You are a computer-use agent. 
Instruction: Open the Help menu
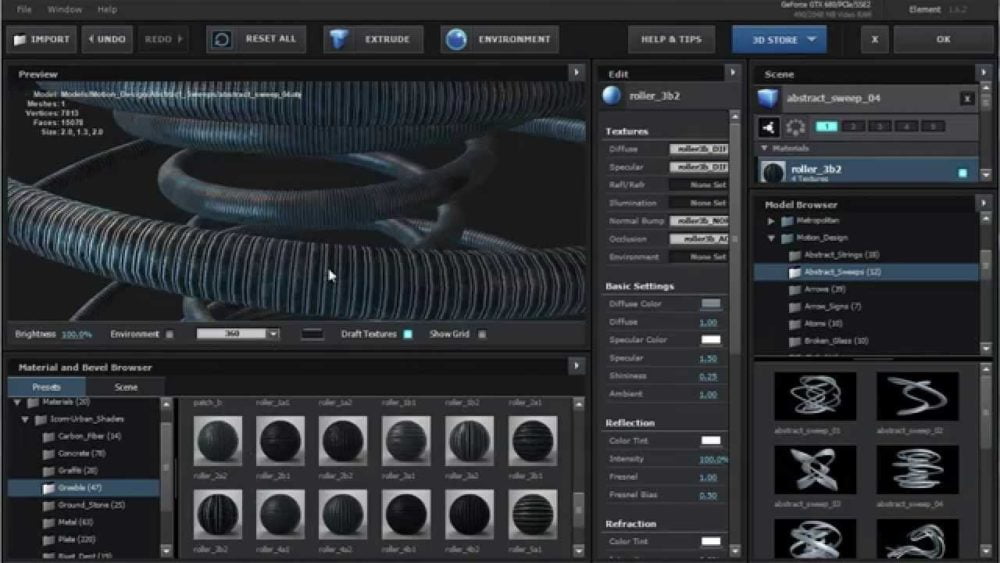[x=107, y=10]
